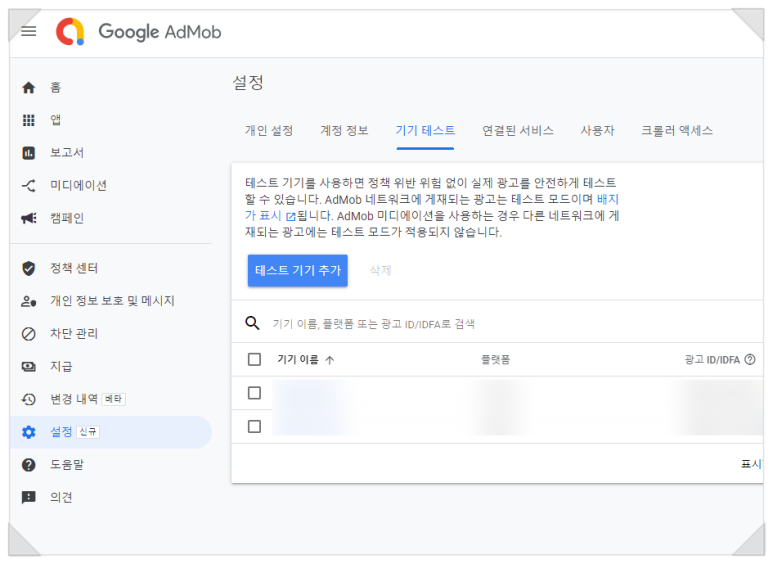The height and width of the screenshot is (564, 773).
Task: Open 도움말 in the sidebar
Action: pos(67,464)
